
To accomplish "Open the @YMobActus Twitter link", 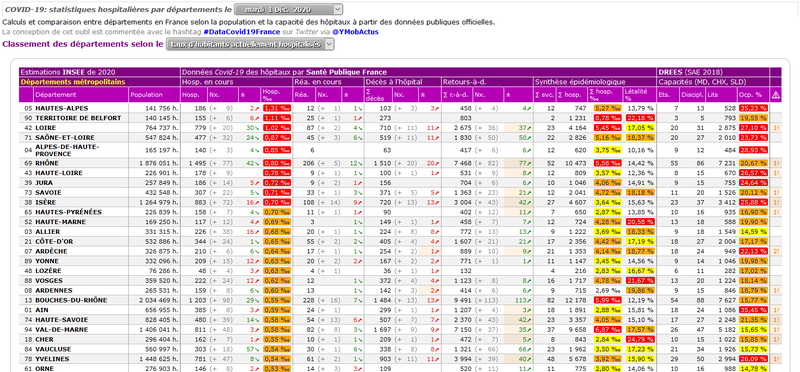I will point(355,32).
